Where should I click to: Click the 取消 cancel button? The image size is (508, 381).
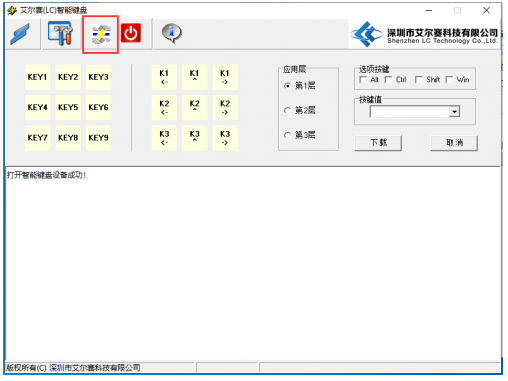point(454,143)
